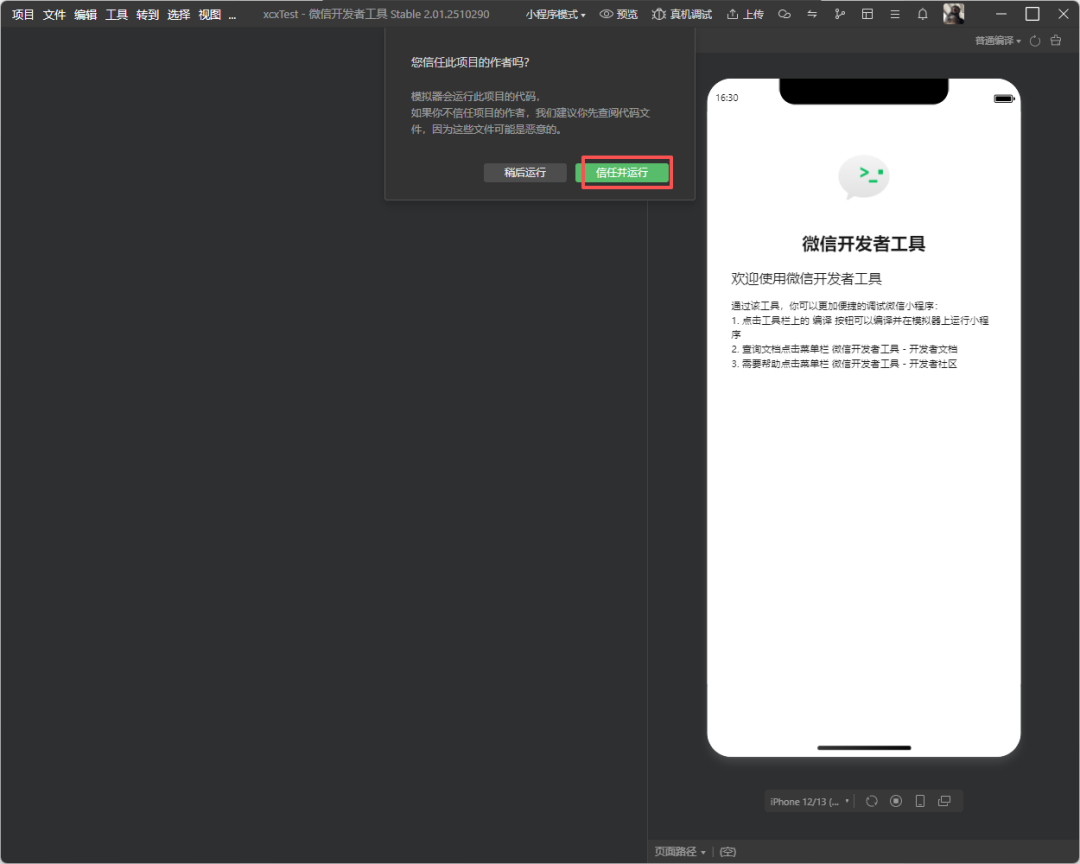The width and height of the screenshot is (1080, 864).
Task: Open the 普通编译 compile mode dropdown
Action: (996, 40)
